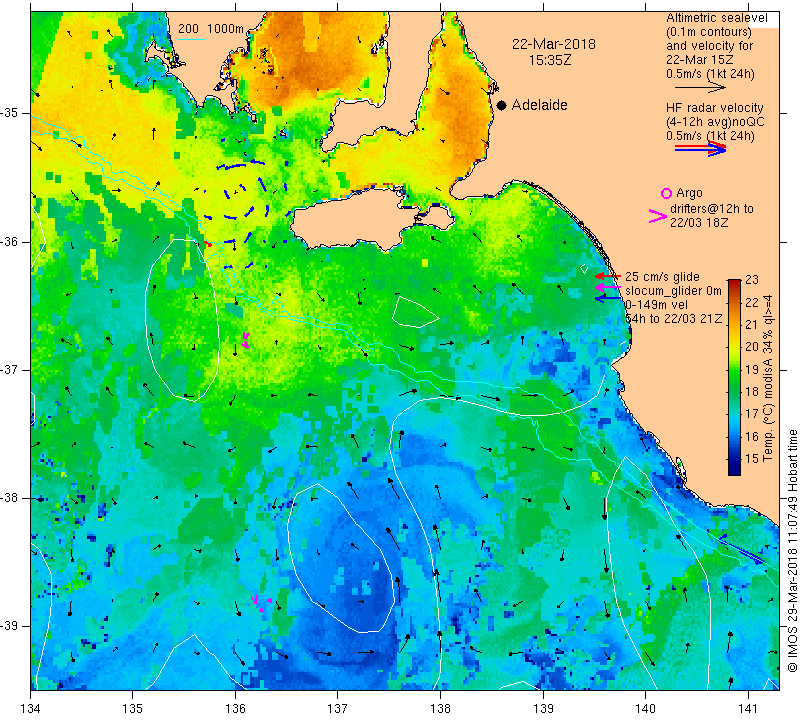Click the dark blue bottom of color bar
800x720 pixels.
pyautogui.click(x=734, y=470)
